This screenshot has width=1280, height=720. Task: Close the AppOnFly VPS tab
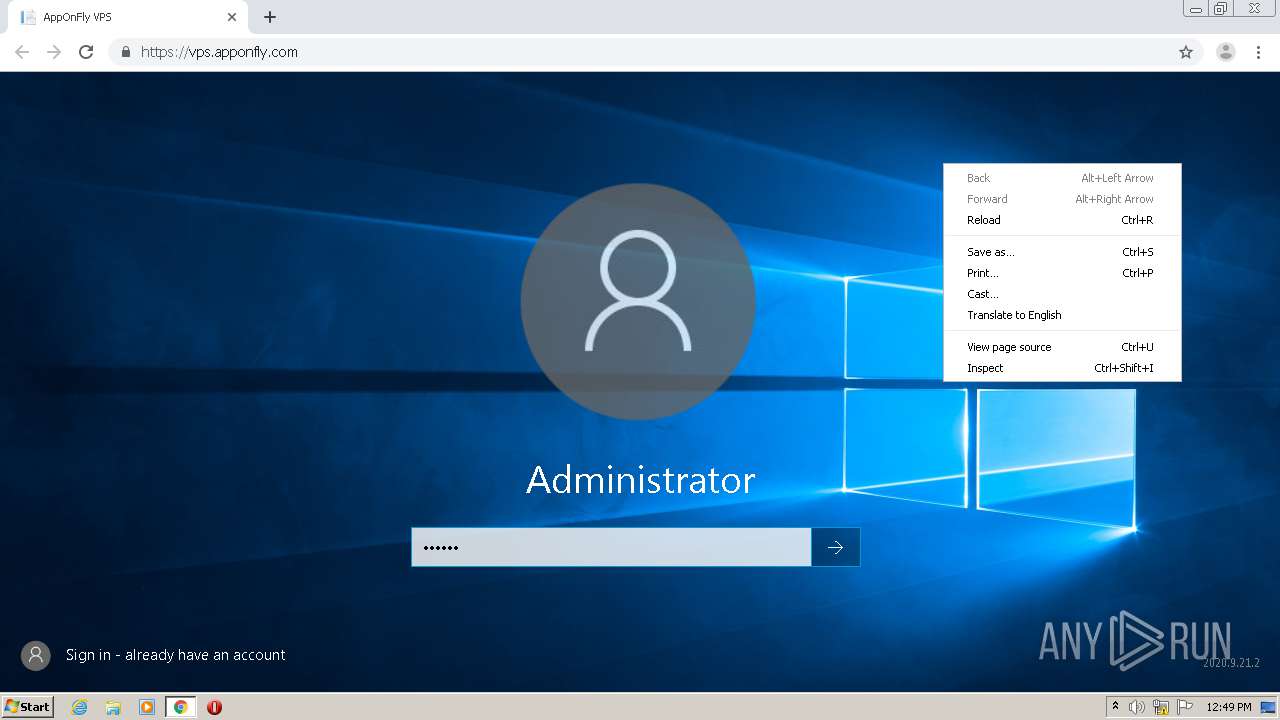[232, 17]
